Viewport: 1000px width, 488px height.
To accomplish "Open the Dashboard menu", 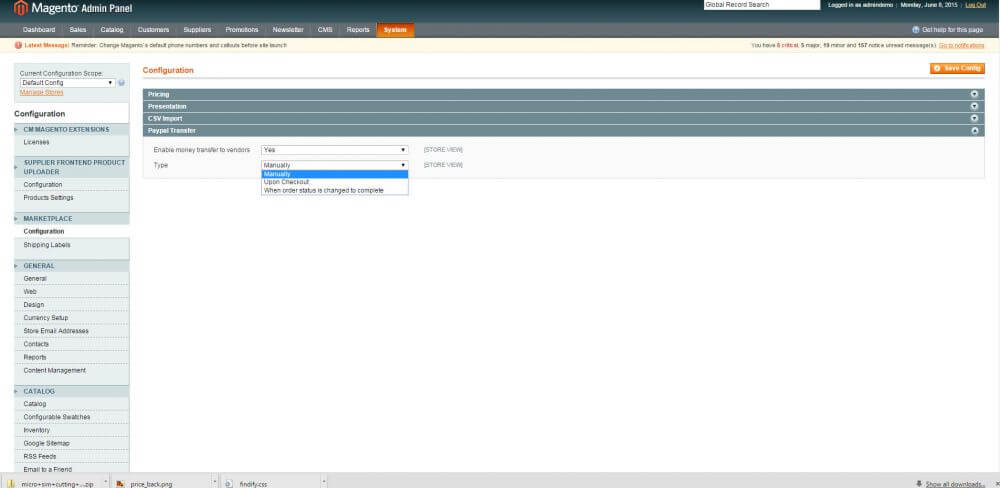I will [39, 30].
